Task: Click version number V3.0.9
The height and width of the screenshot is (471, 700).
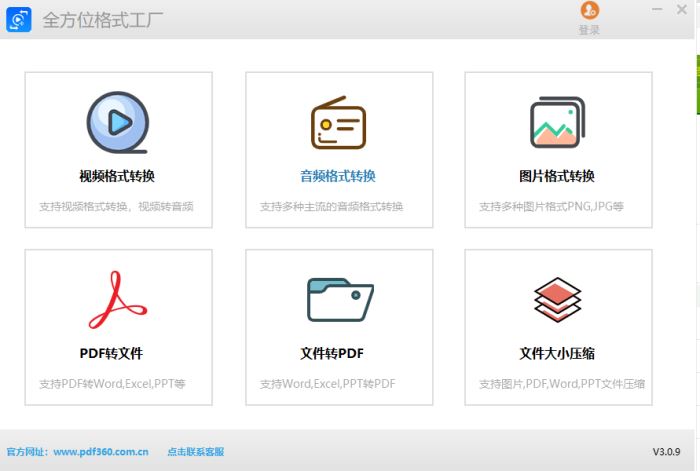Action: click(666, 452)
